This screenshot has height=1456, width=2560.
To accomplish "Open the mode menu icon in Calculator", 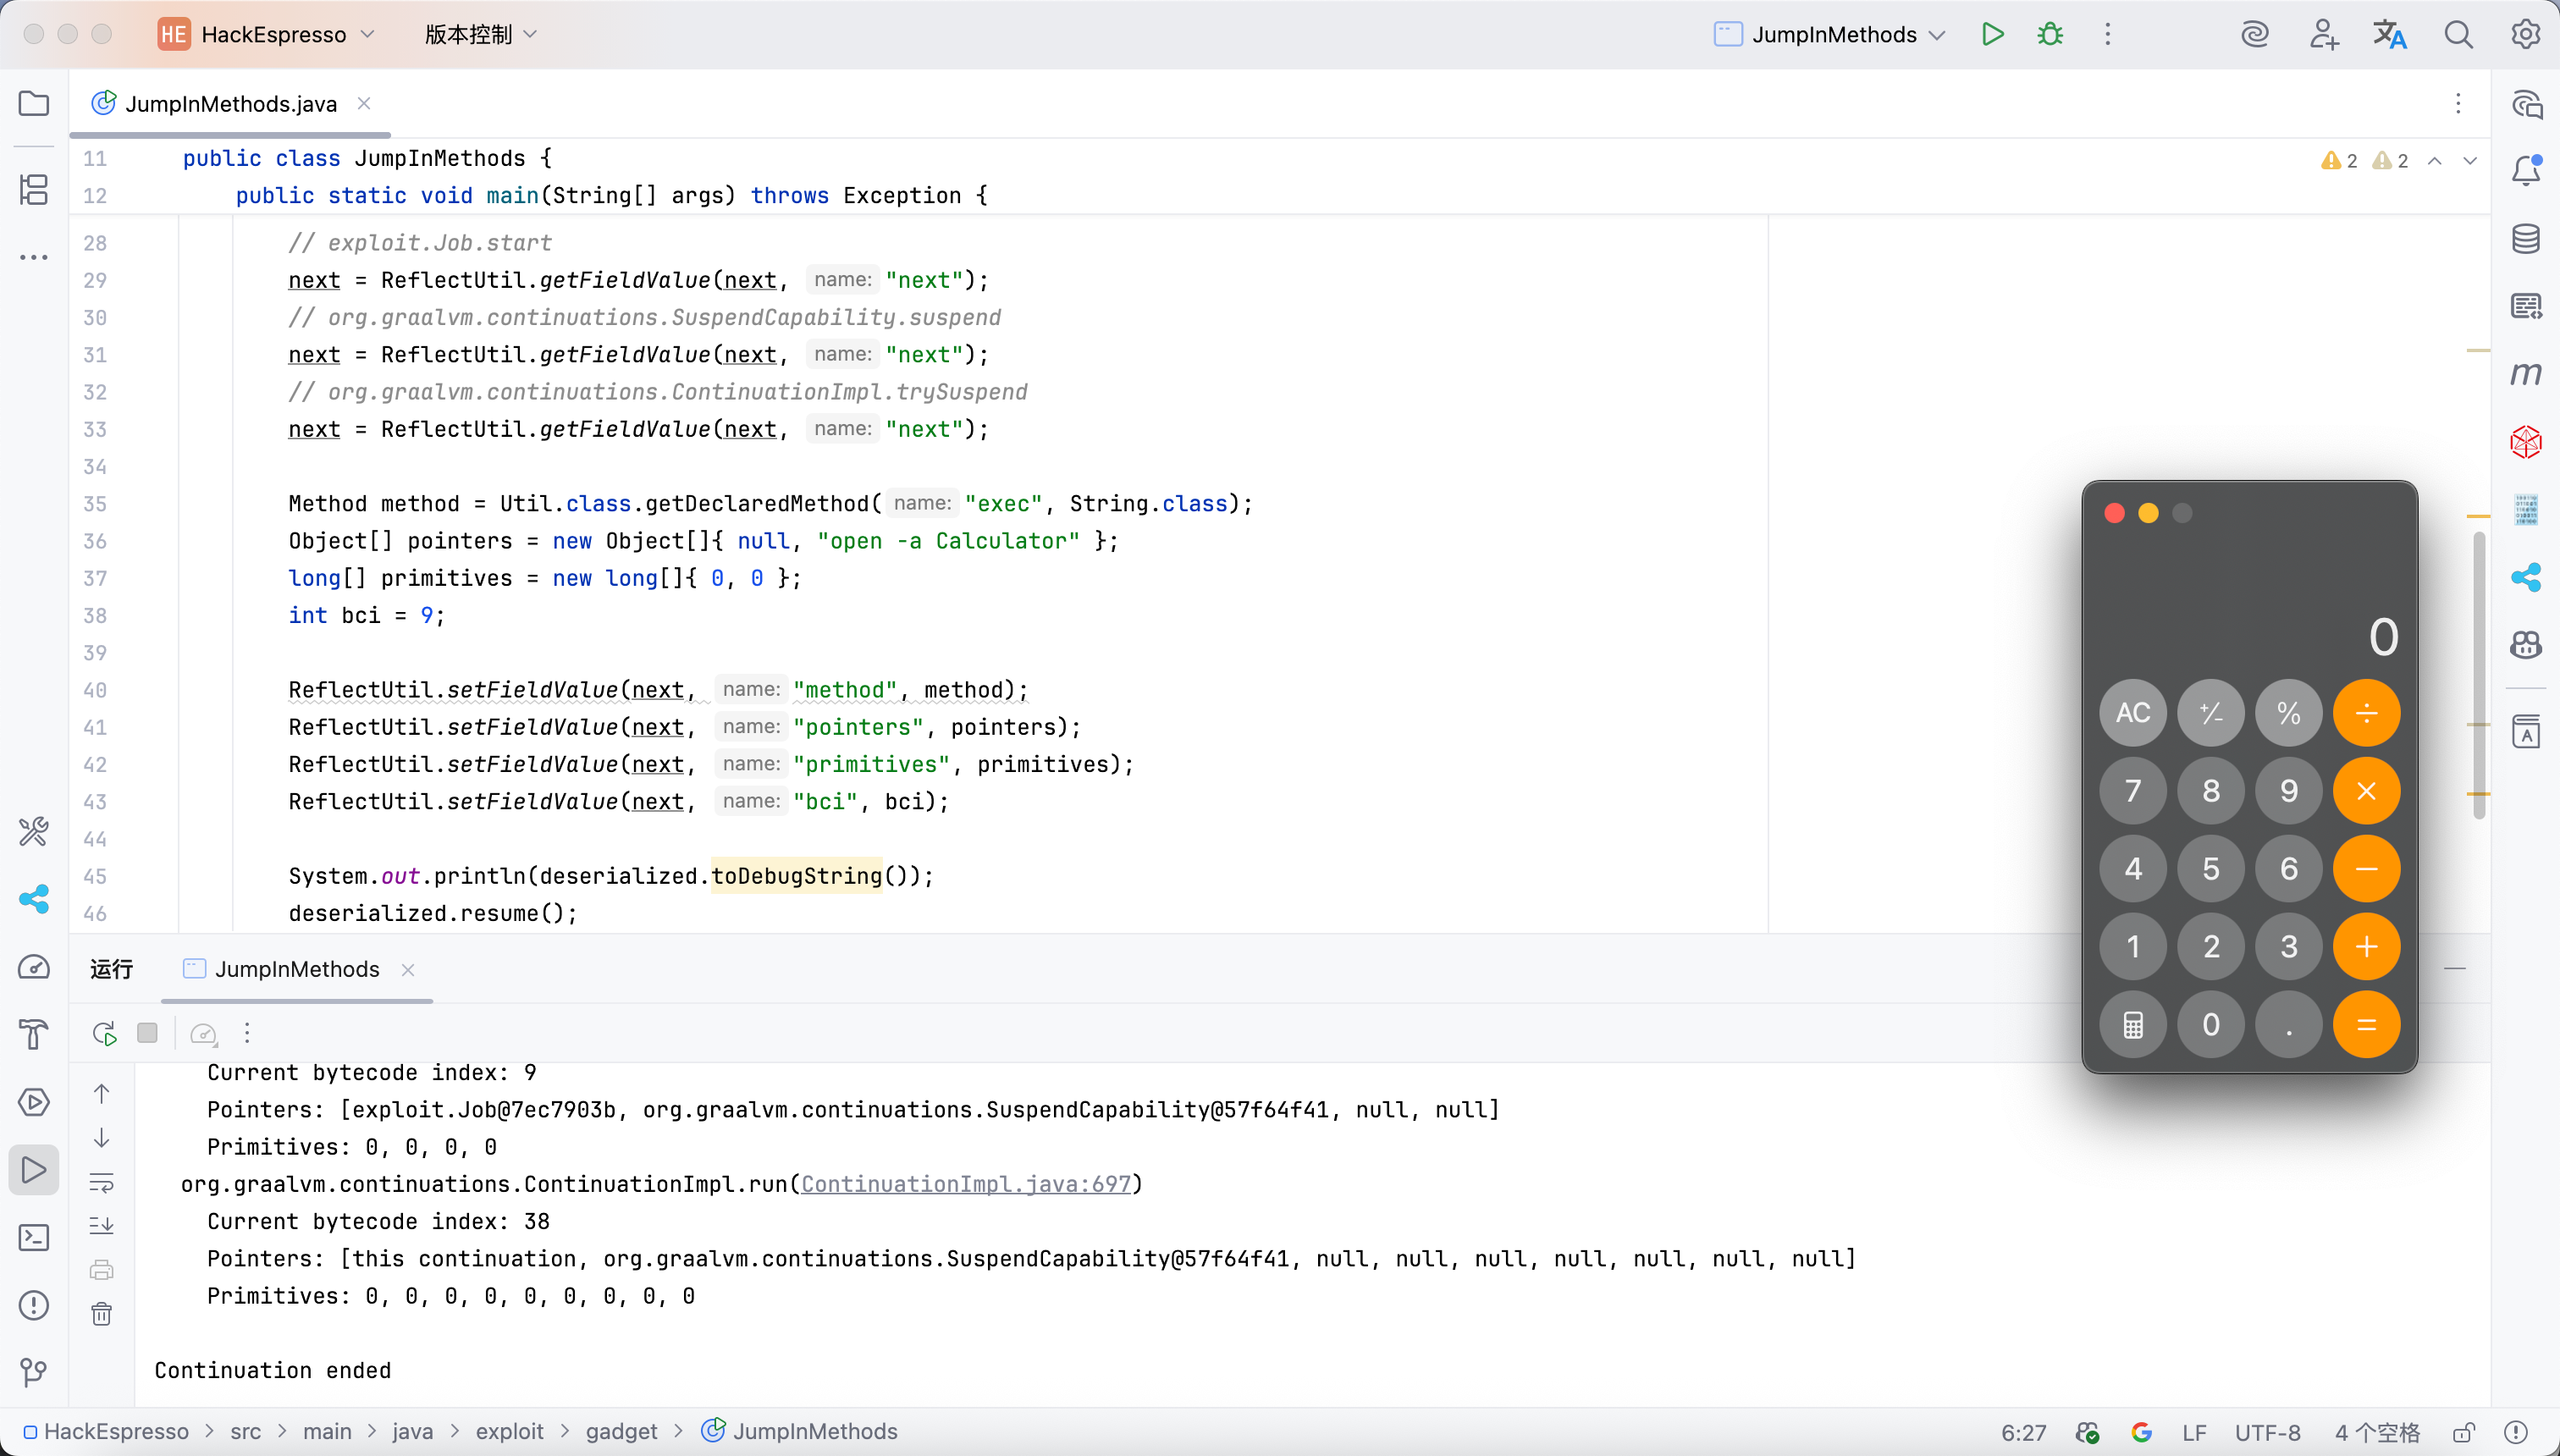I will tap(2133, 1025).
